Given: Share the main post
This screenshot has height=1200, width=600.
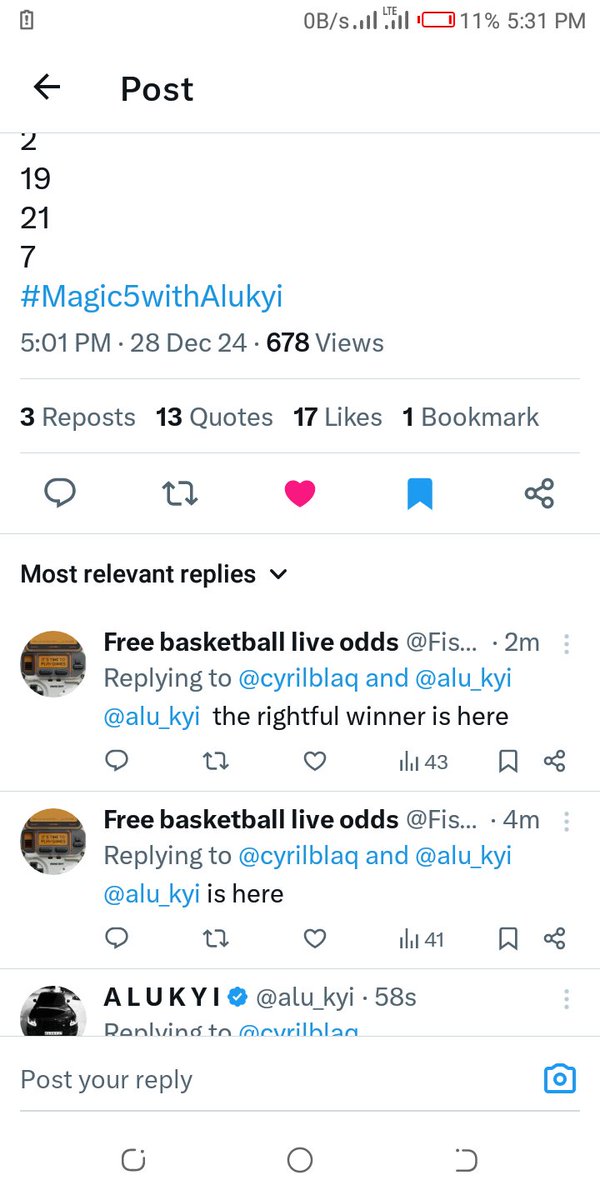Looking at the screenshot, I should coord(539,493).
